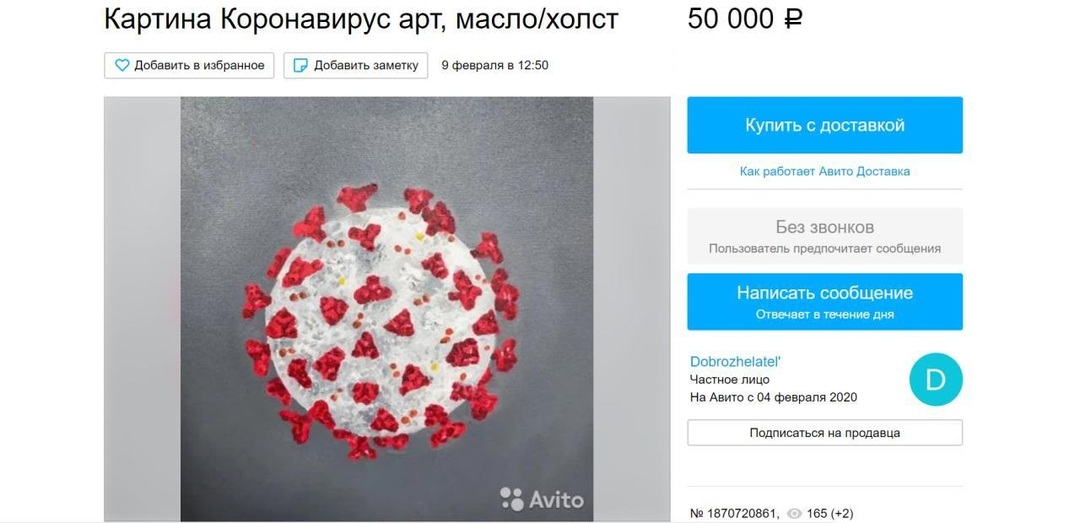Image resolution: width=1080 pixels, height=523 pixels.
Task: Click the Avito watermark logo on photo
Action: tap(542, 499)
